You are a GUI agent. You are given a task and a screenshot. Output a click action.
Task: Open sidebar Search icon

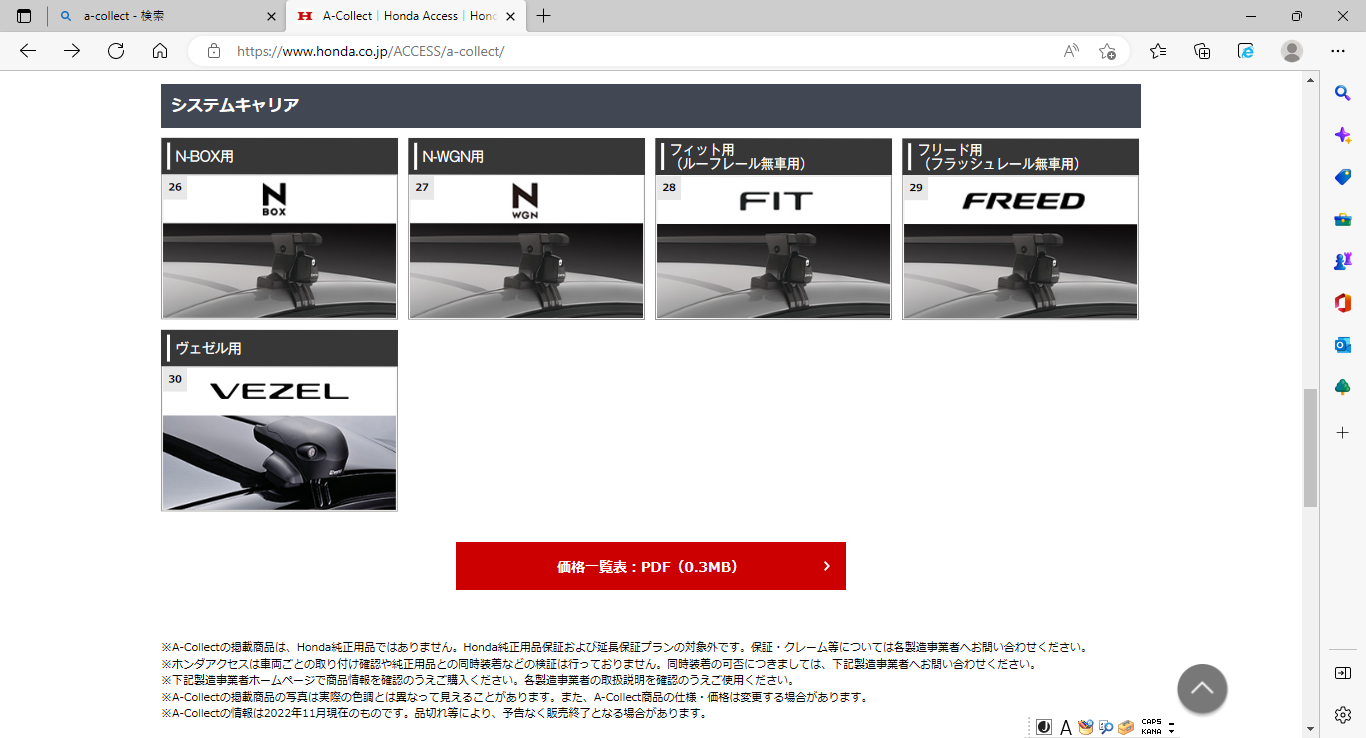(1343, 93)
